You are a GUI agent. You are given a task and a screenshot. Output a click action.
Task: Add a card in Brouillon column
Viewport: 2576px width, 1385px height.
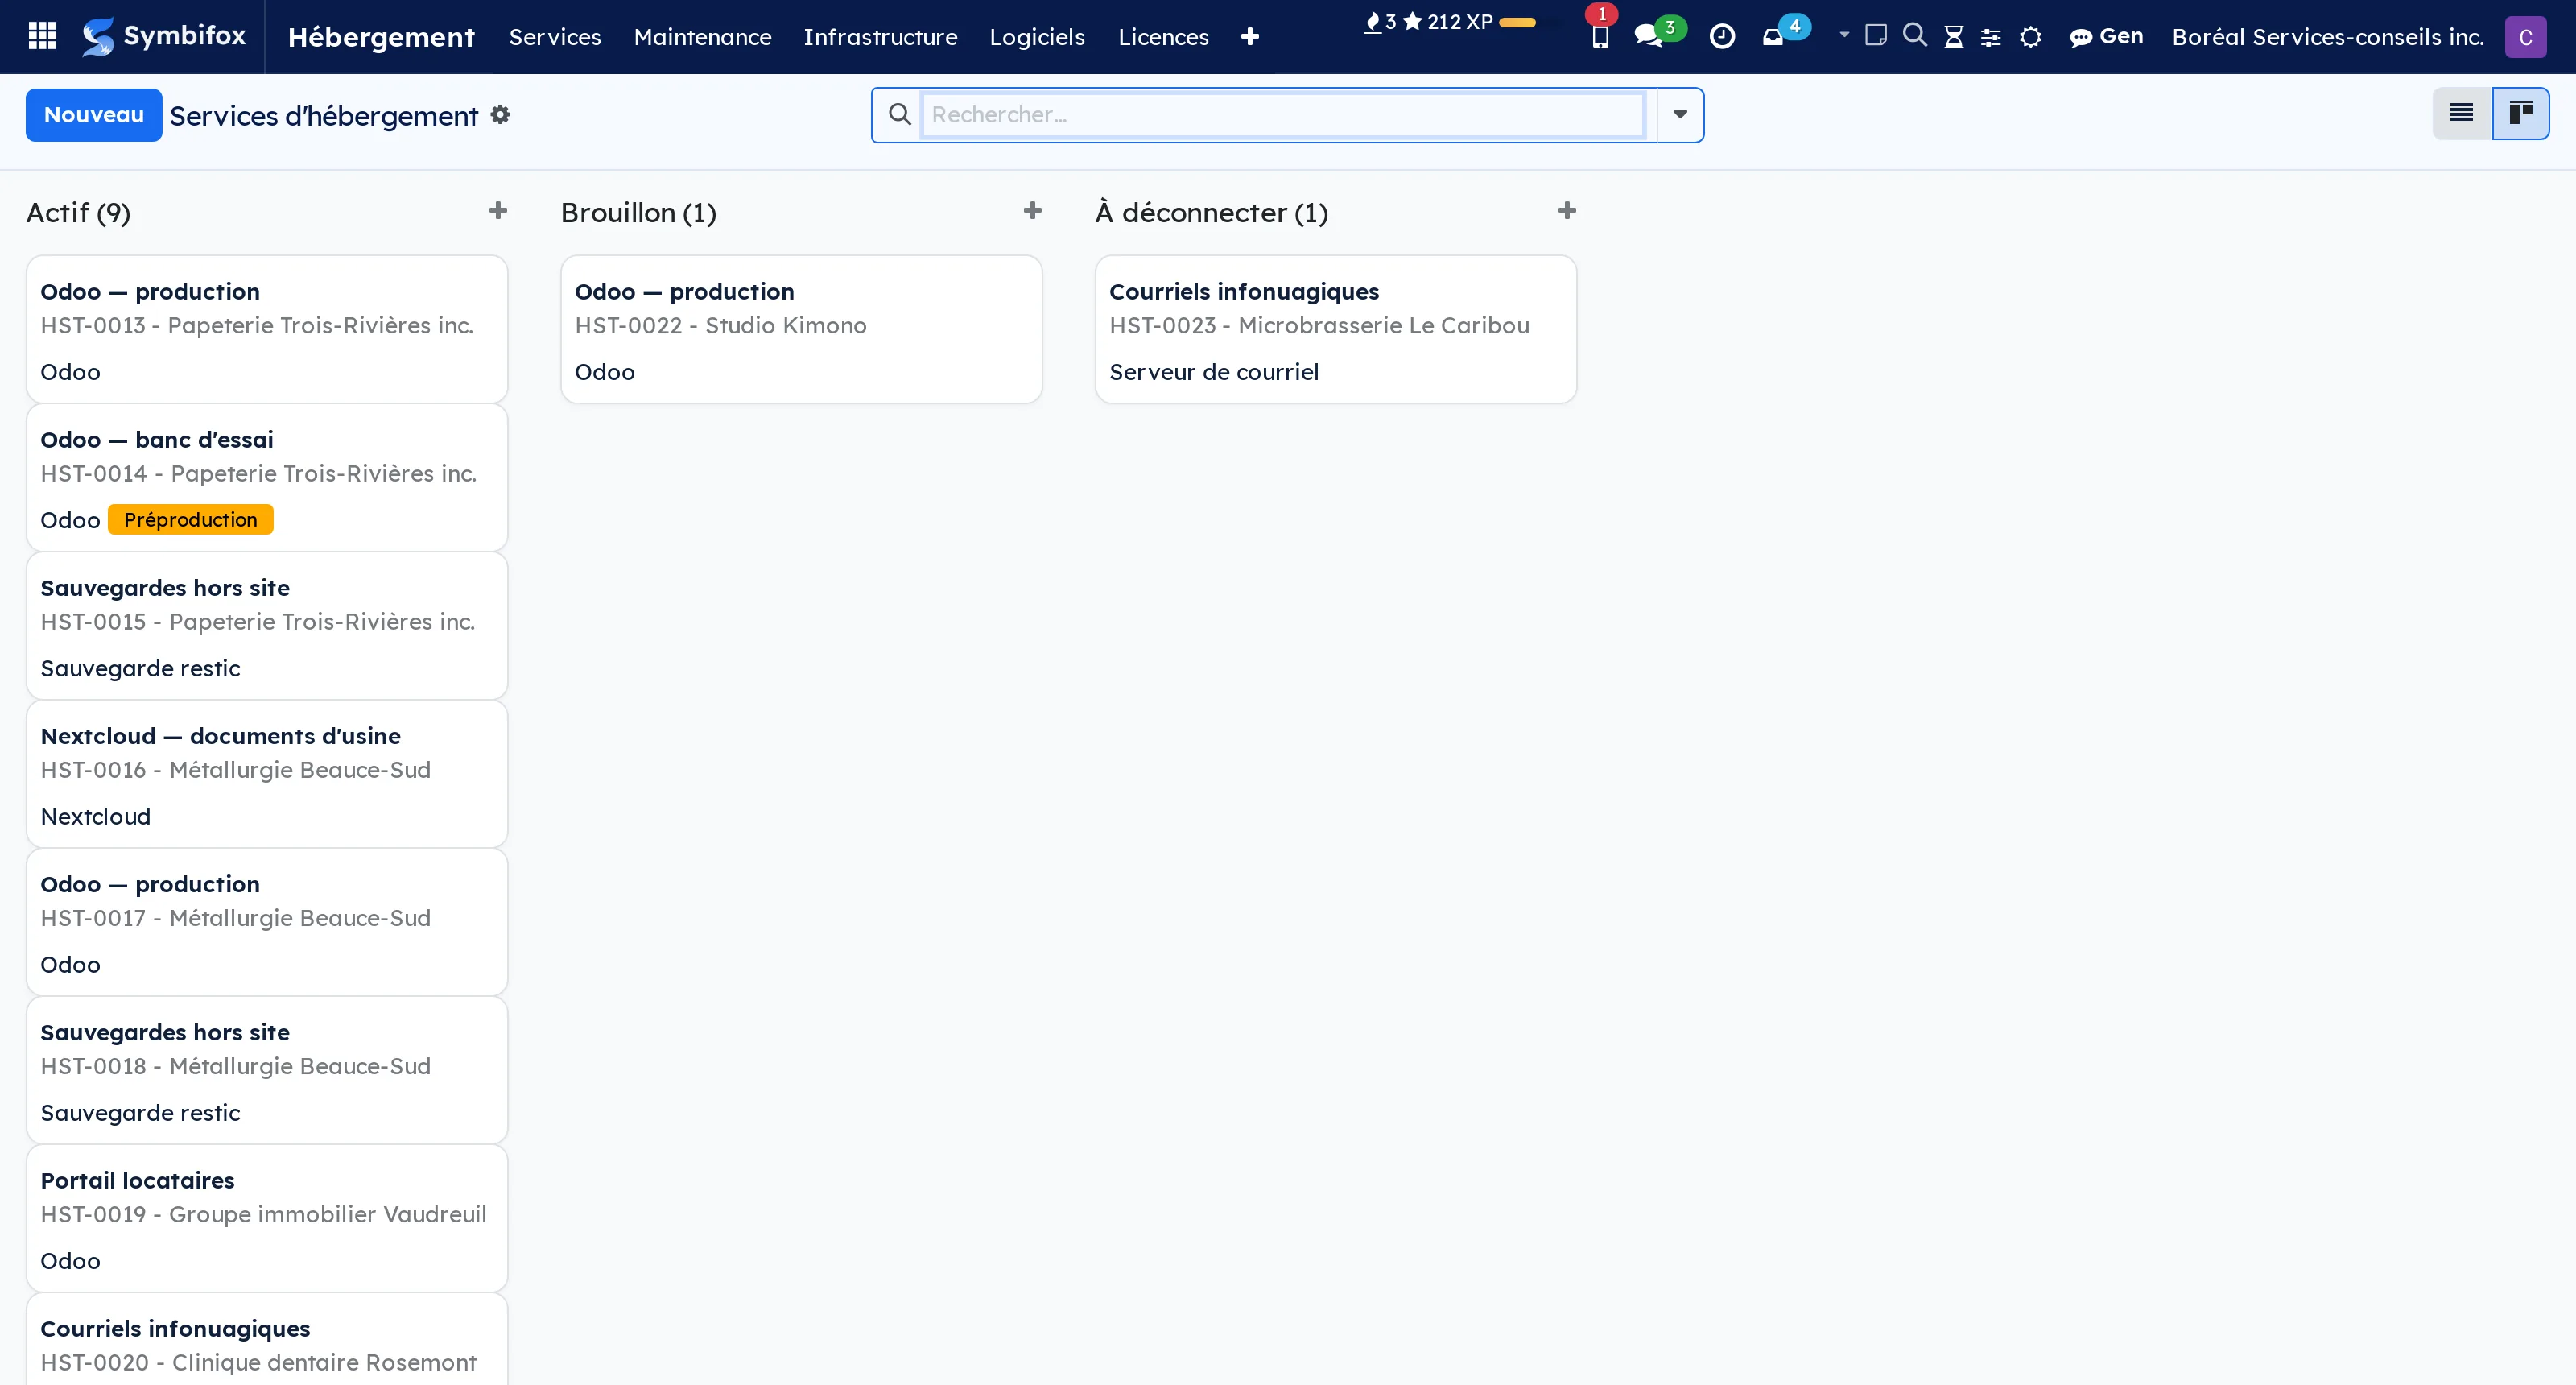tap(1032, 211)
